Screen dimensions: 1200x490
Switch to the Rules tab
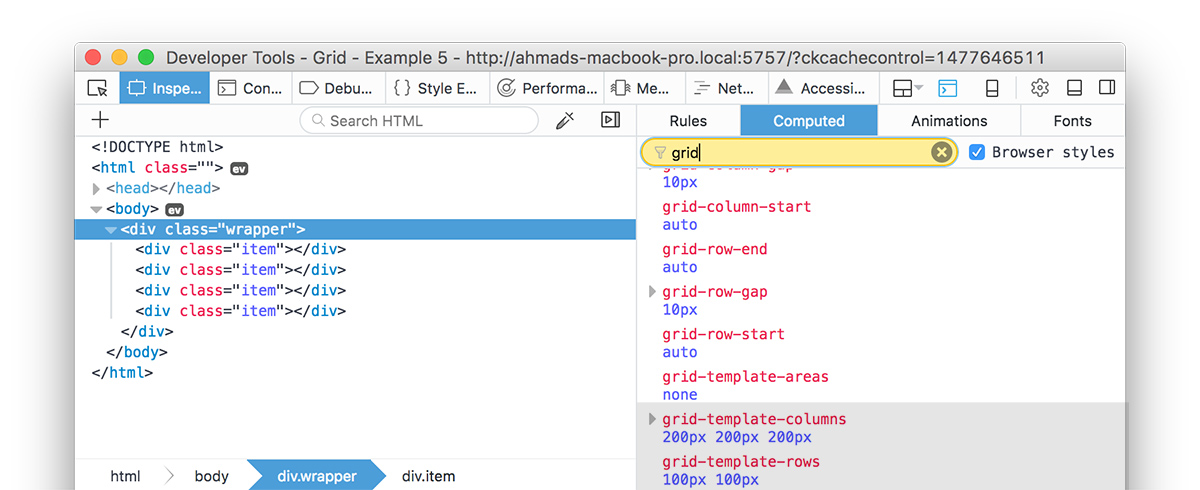688,121
